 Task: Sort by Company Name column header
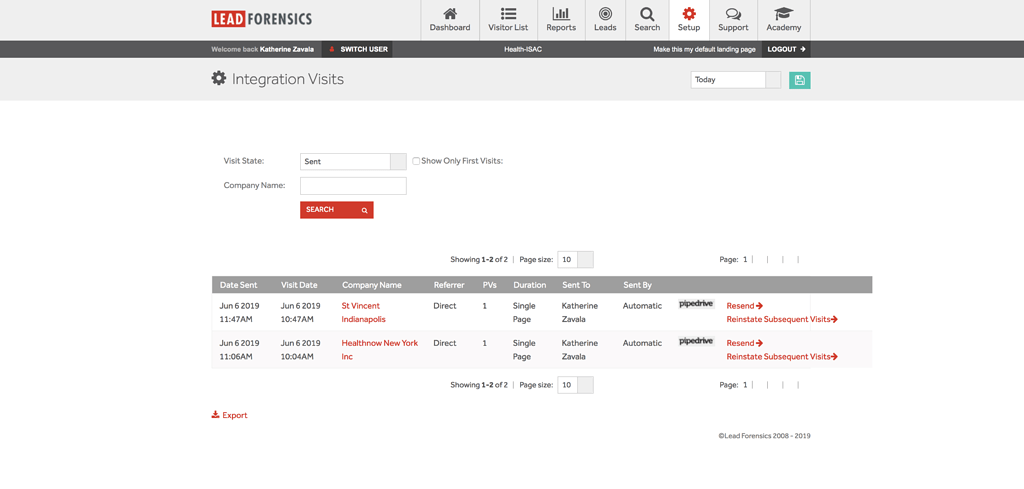372,285
